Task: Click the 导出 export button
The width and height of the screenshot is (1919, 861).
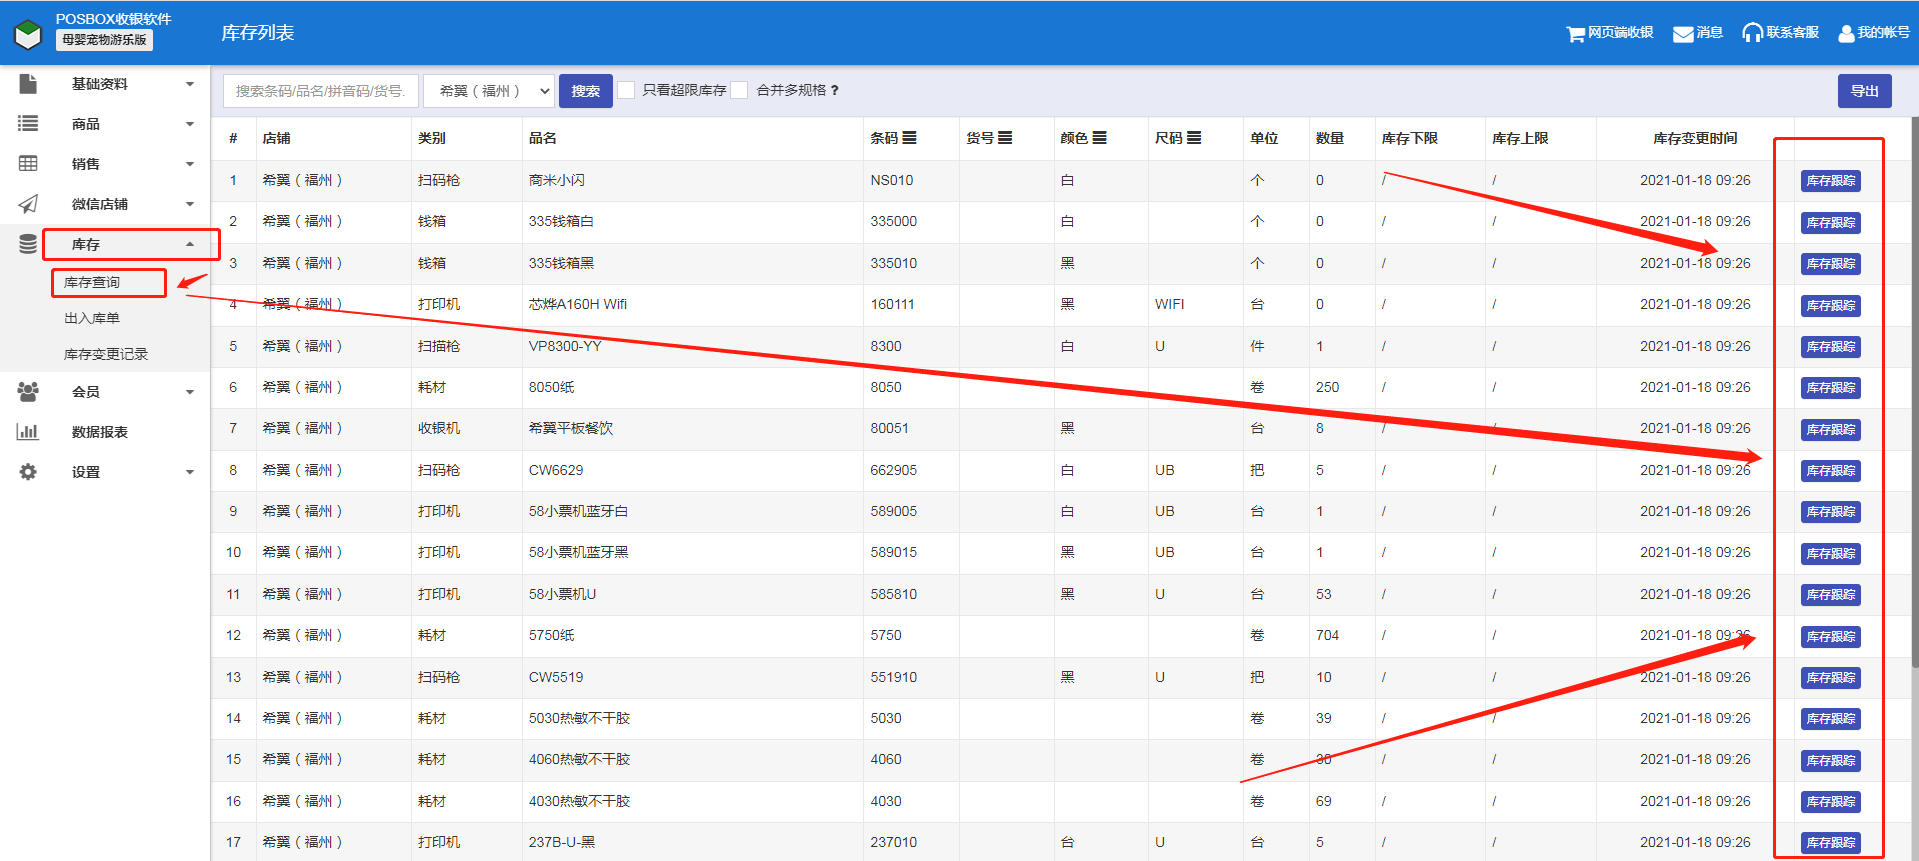Action: (x=1865, y=91)
